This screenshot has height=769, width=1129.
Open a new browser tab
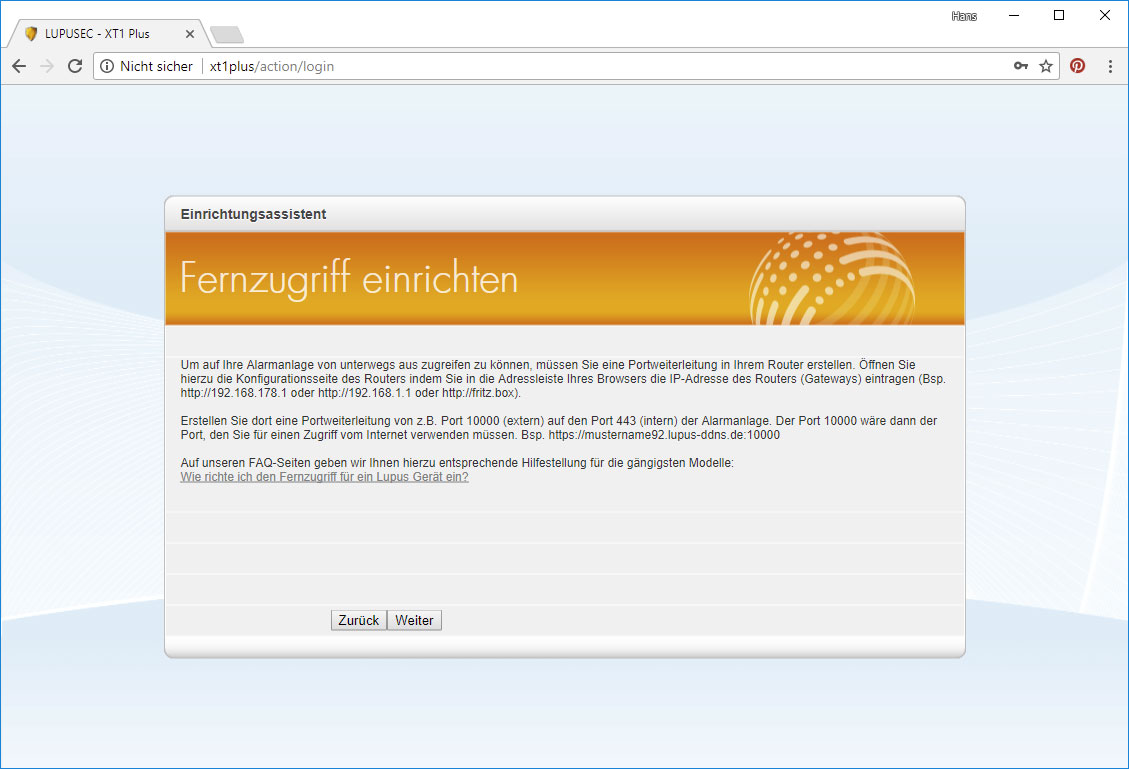(x=227, y=35)
